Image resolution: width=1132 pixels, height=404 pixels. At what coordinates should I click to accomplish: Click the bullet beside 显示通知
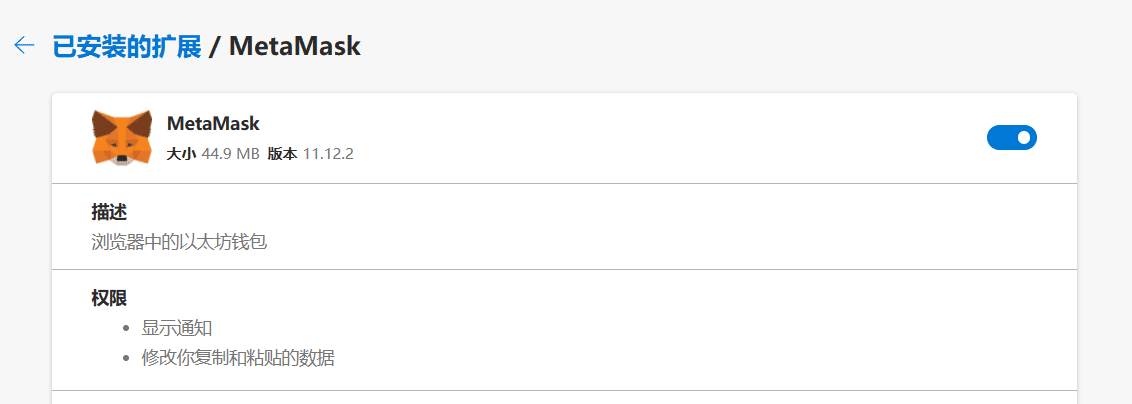pos(126,329)
